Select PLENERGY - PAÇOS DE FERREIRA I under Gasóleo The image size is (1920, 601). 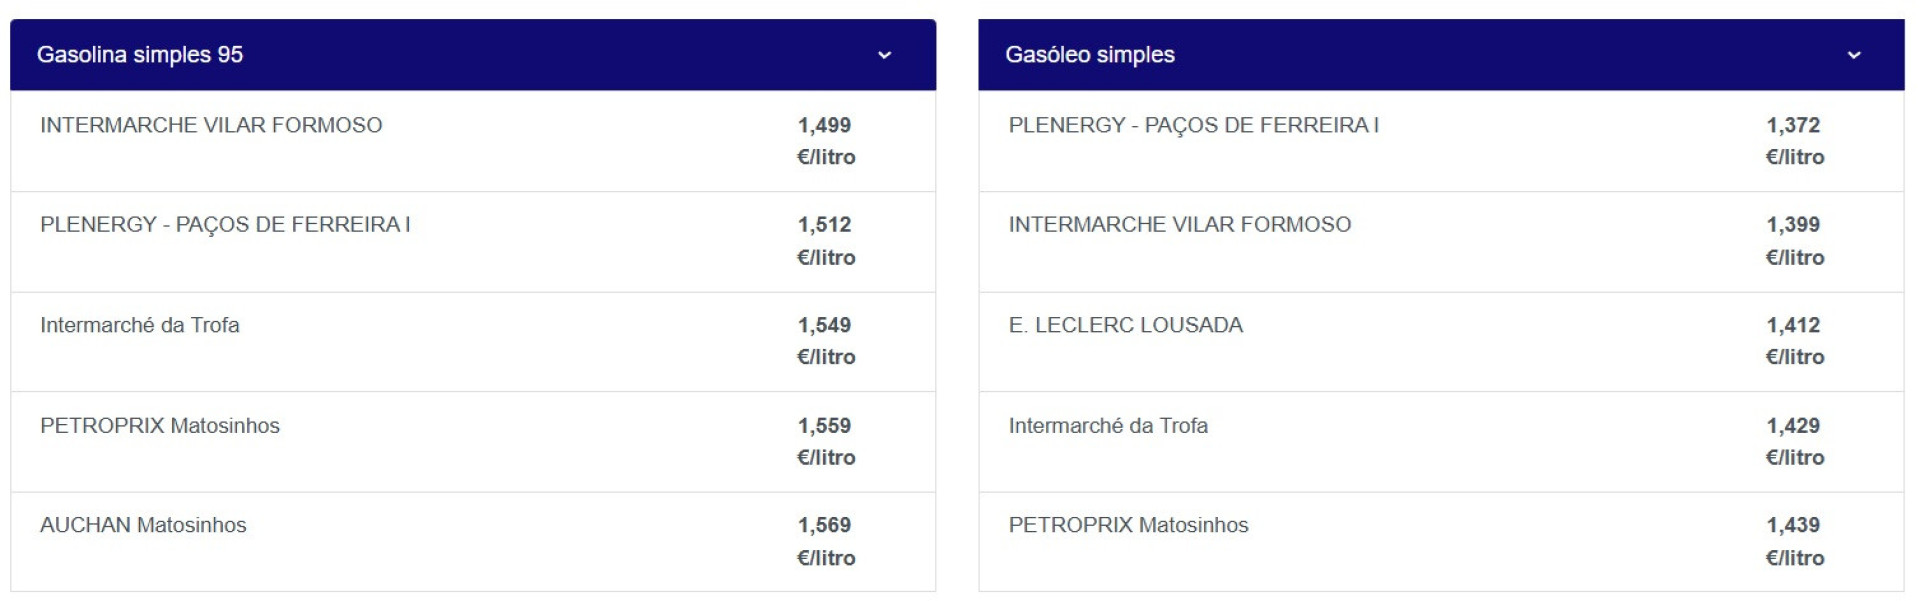pyautogui.click(x=1193, y=125)
